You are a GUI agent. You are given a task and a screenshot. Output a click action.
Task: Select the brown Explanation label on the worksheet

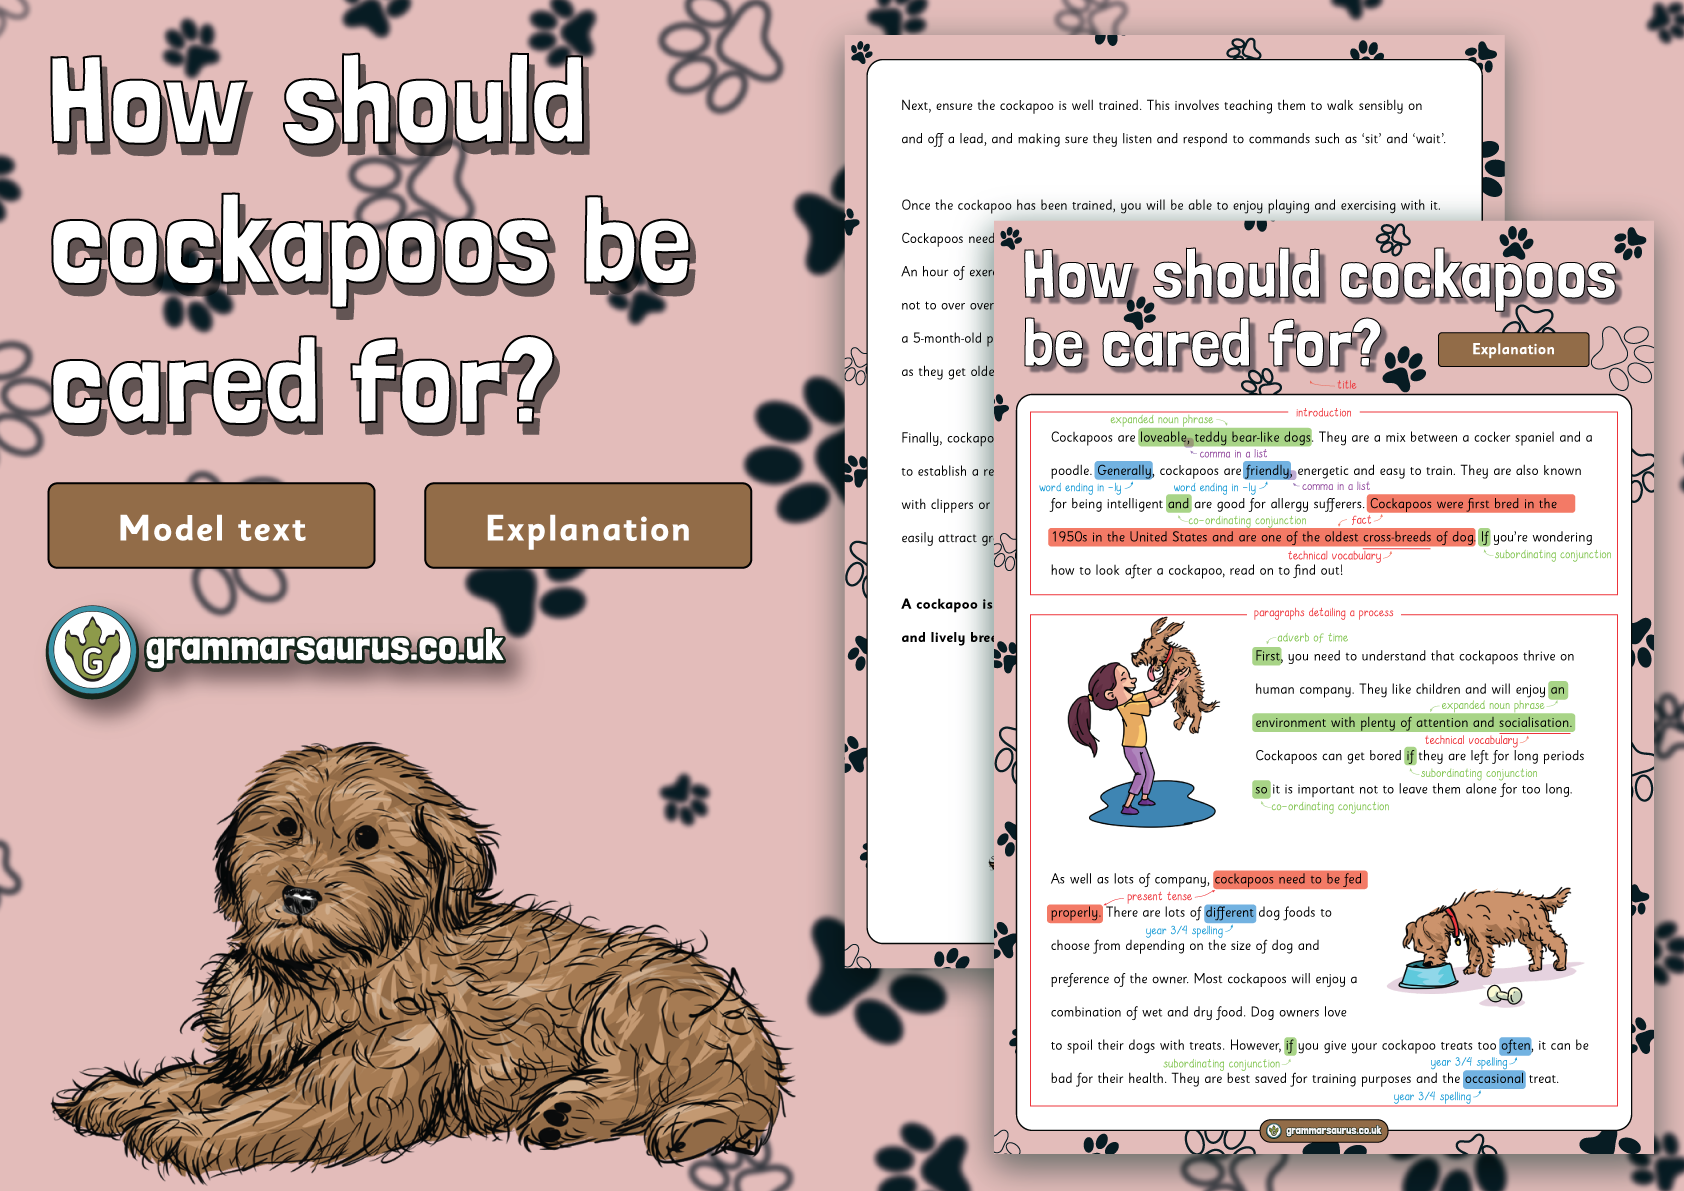point(1513,348)
